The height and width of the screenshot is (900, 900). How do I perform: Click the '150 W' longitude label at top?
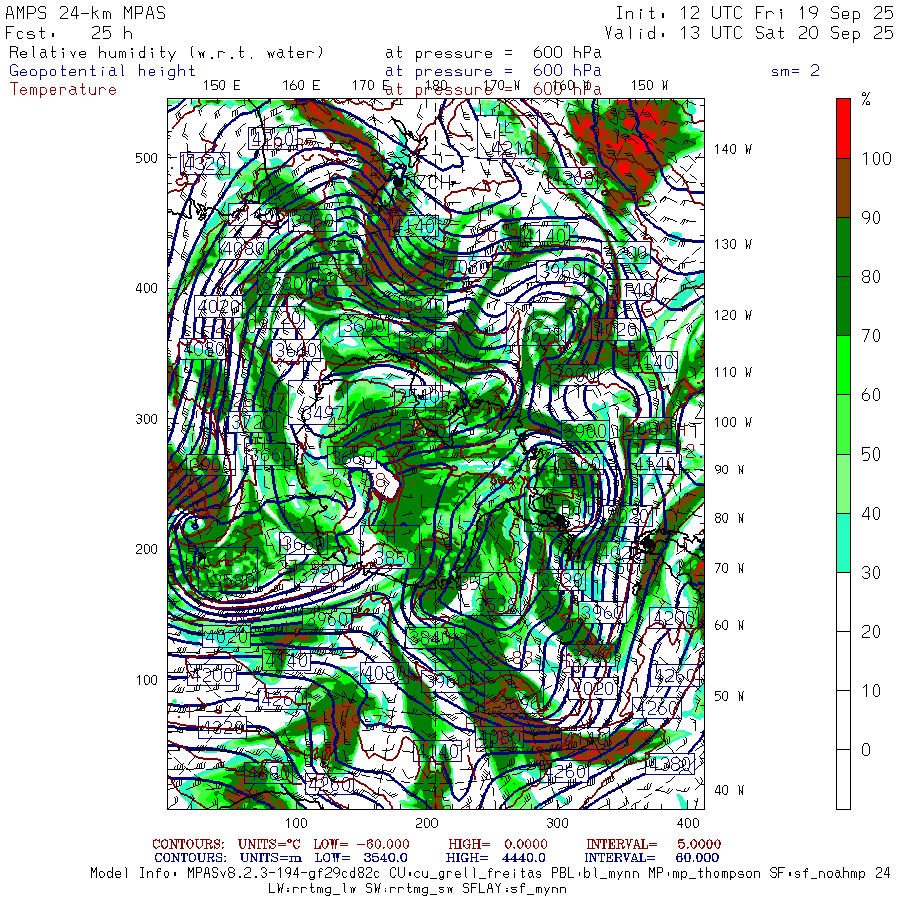click(x=649, y=86)
